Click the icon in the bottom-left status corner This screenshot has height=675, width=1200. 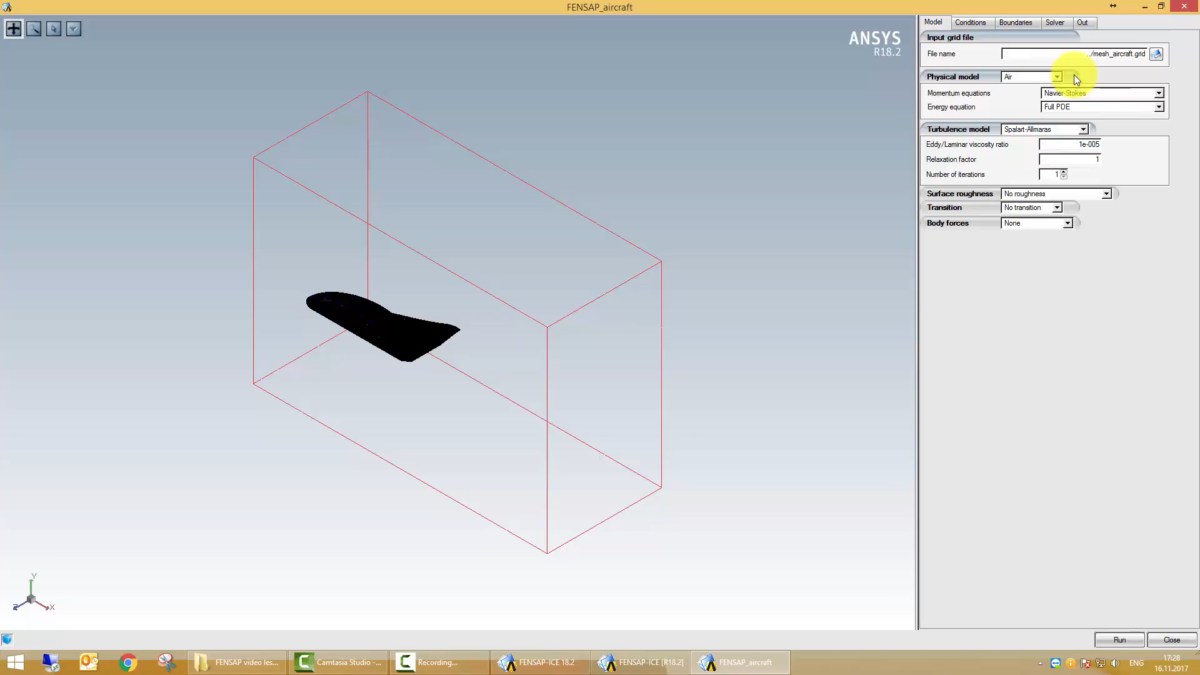[7, 640]
